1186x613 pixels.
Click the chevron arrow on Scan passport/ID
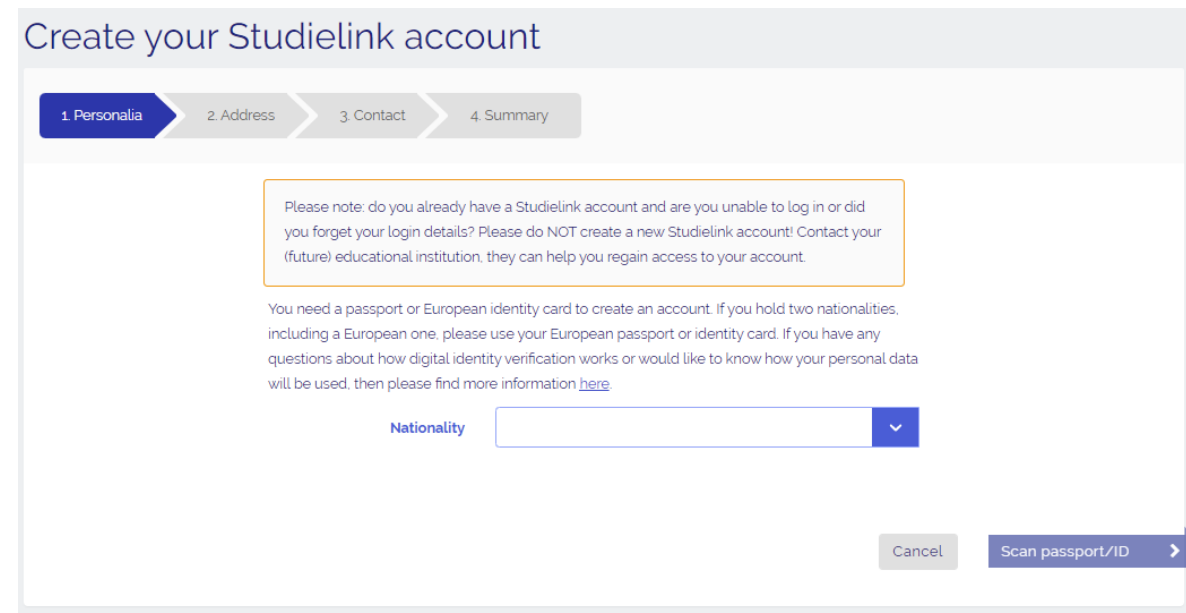[1173, 551]
